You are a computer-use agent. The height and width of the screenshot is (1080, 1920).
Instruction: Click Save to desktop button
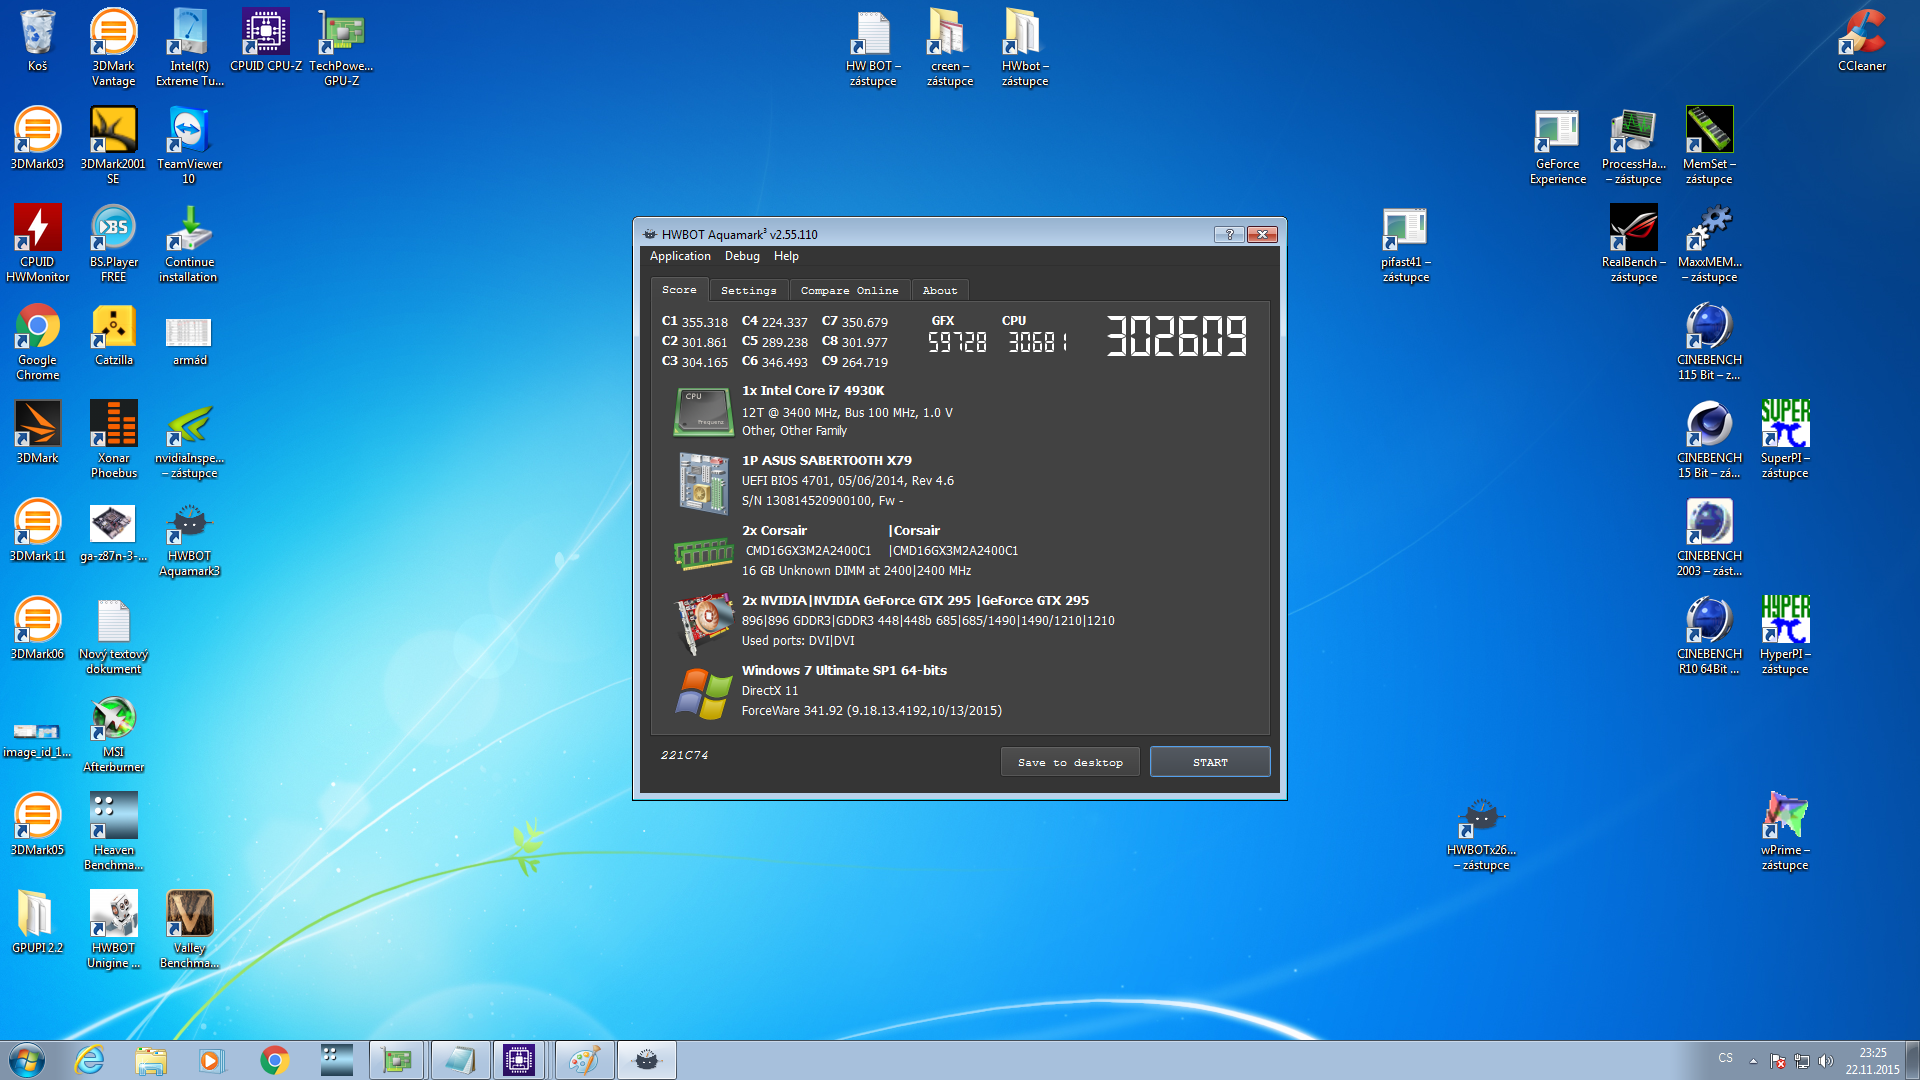[x=1070, y=762]
